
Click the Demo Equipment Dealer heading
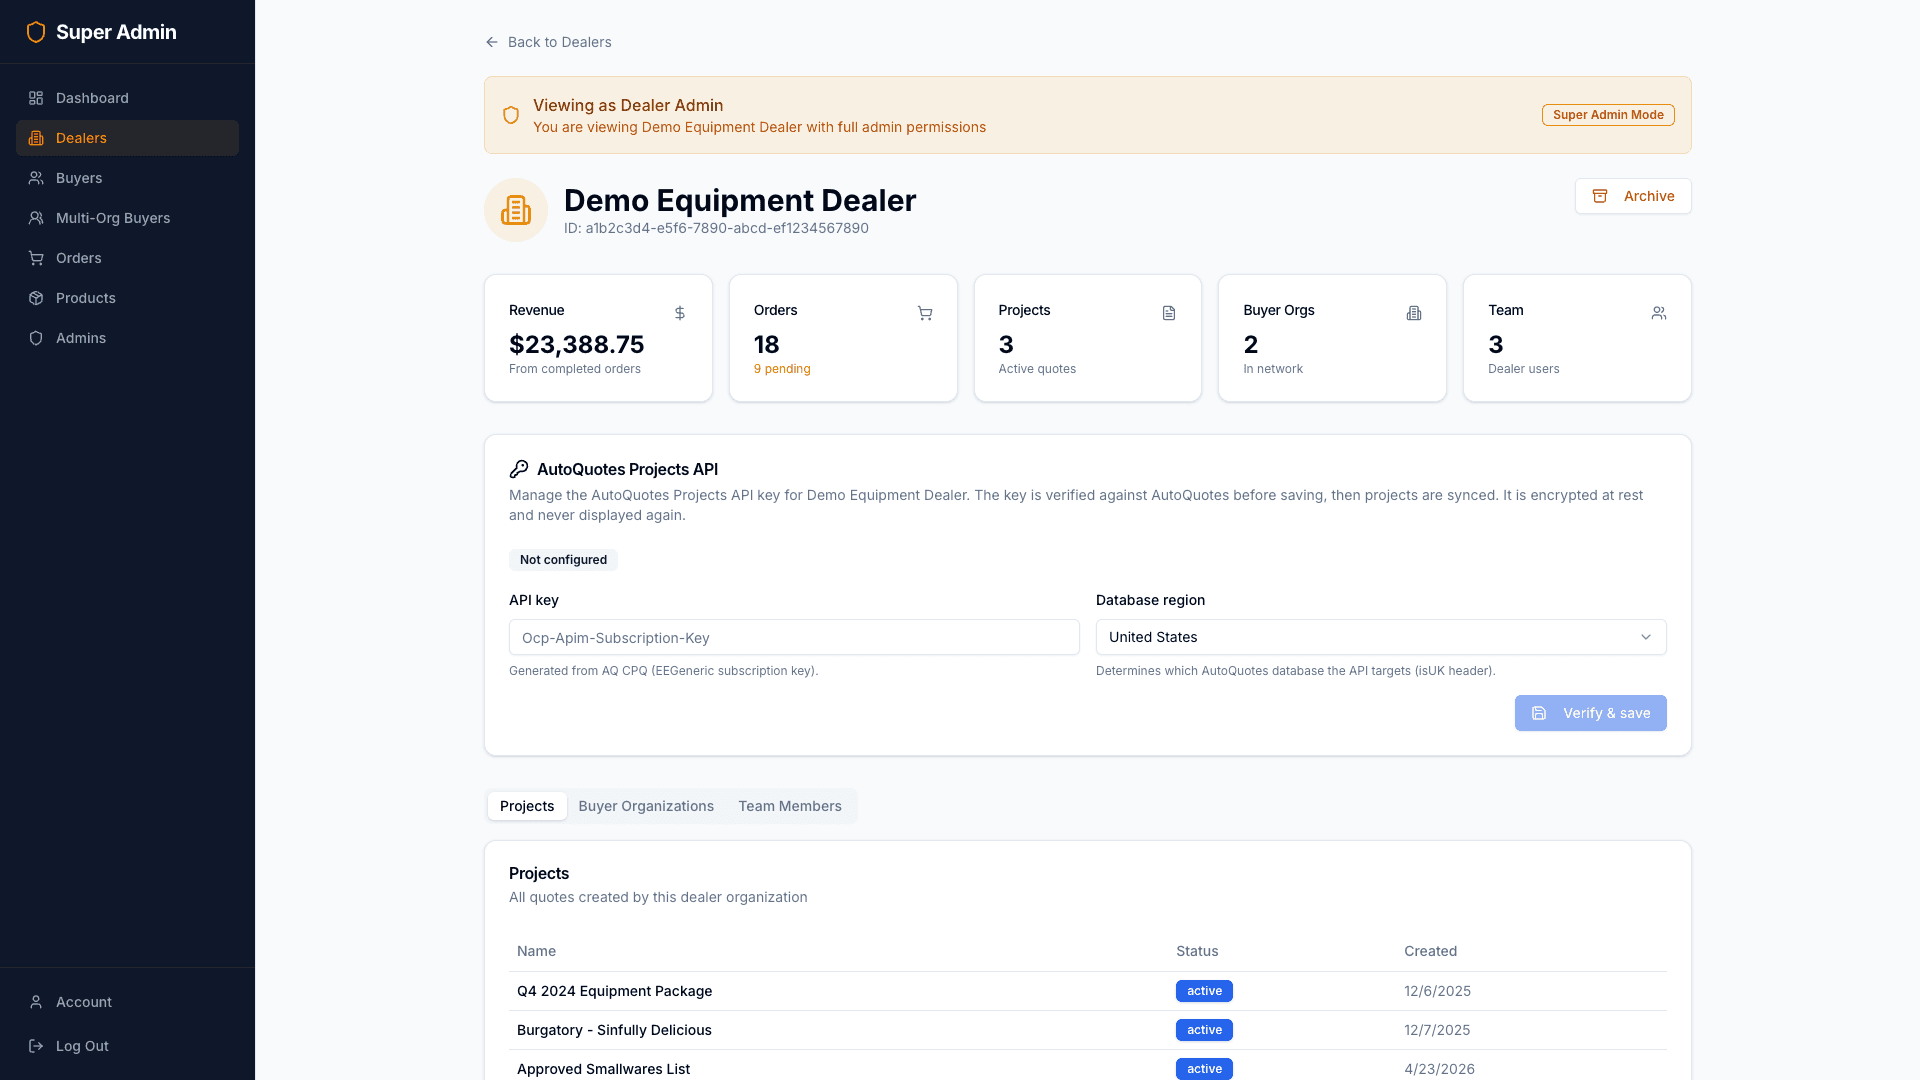pos(740,200)
